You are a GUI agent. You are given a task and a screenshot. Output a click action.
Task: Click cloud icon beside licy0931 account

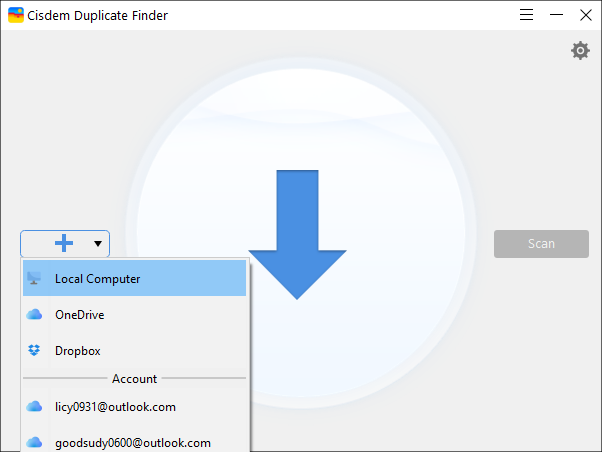click(34, 406)
